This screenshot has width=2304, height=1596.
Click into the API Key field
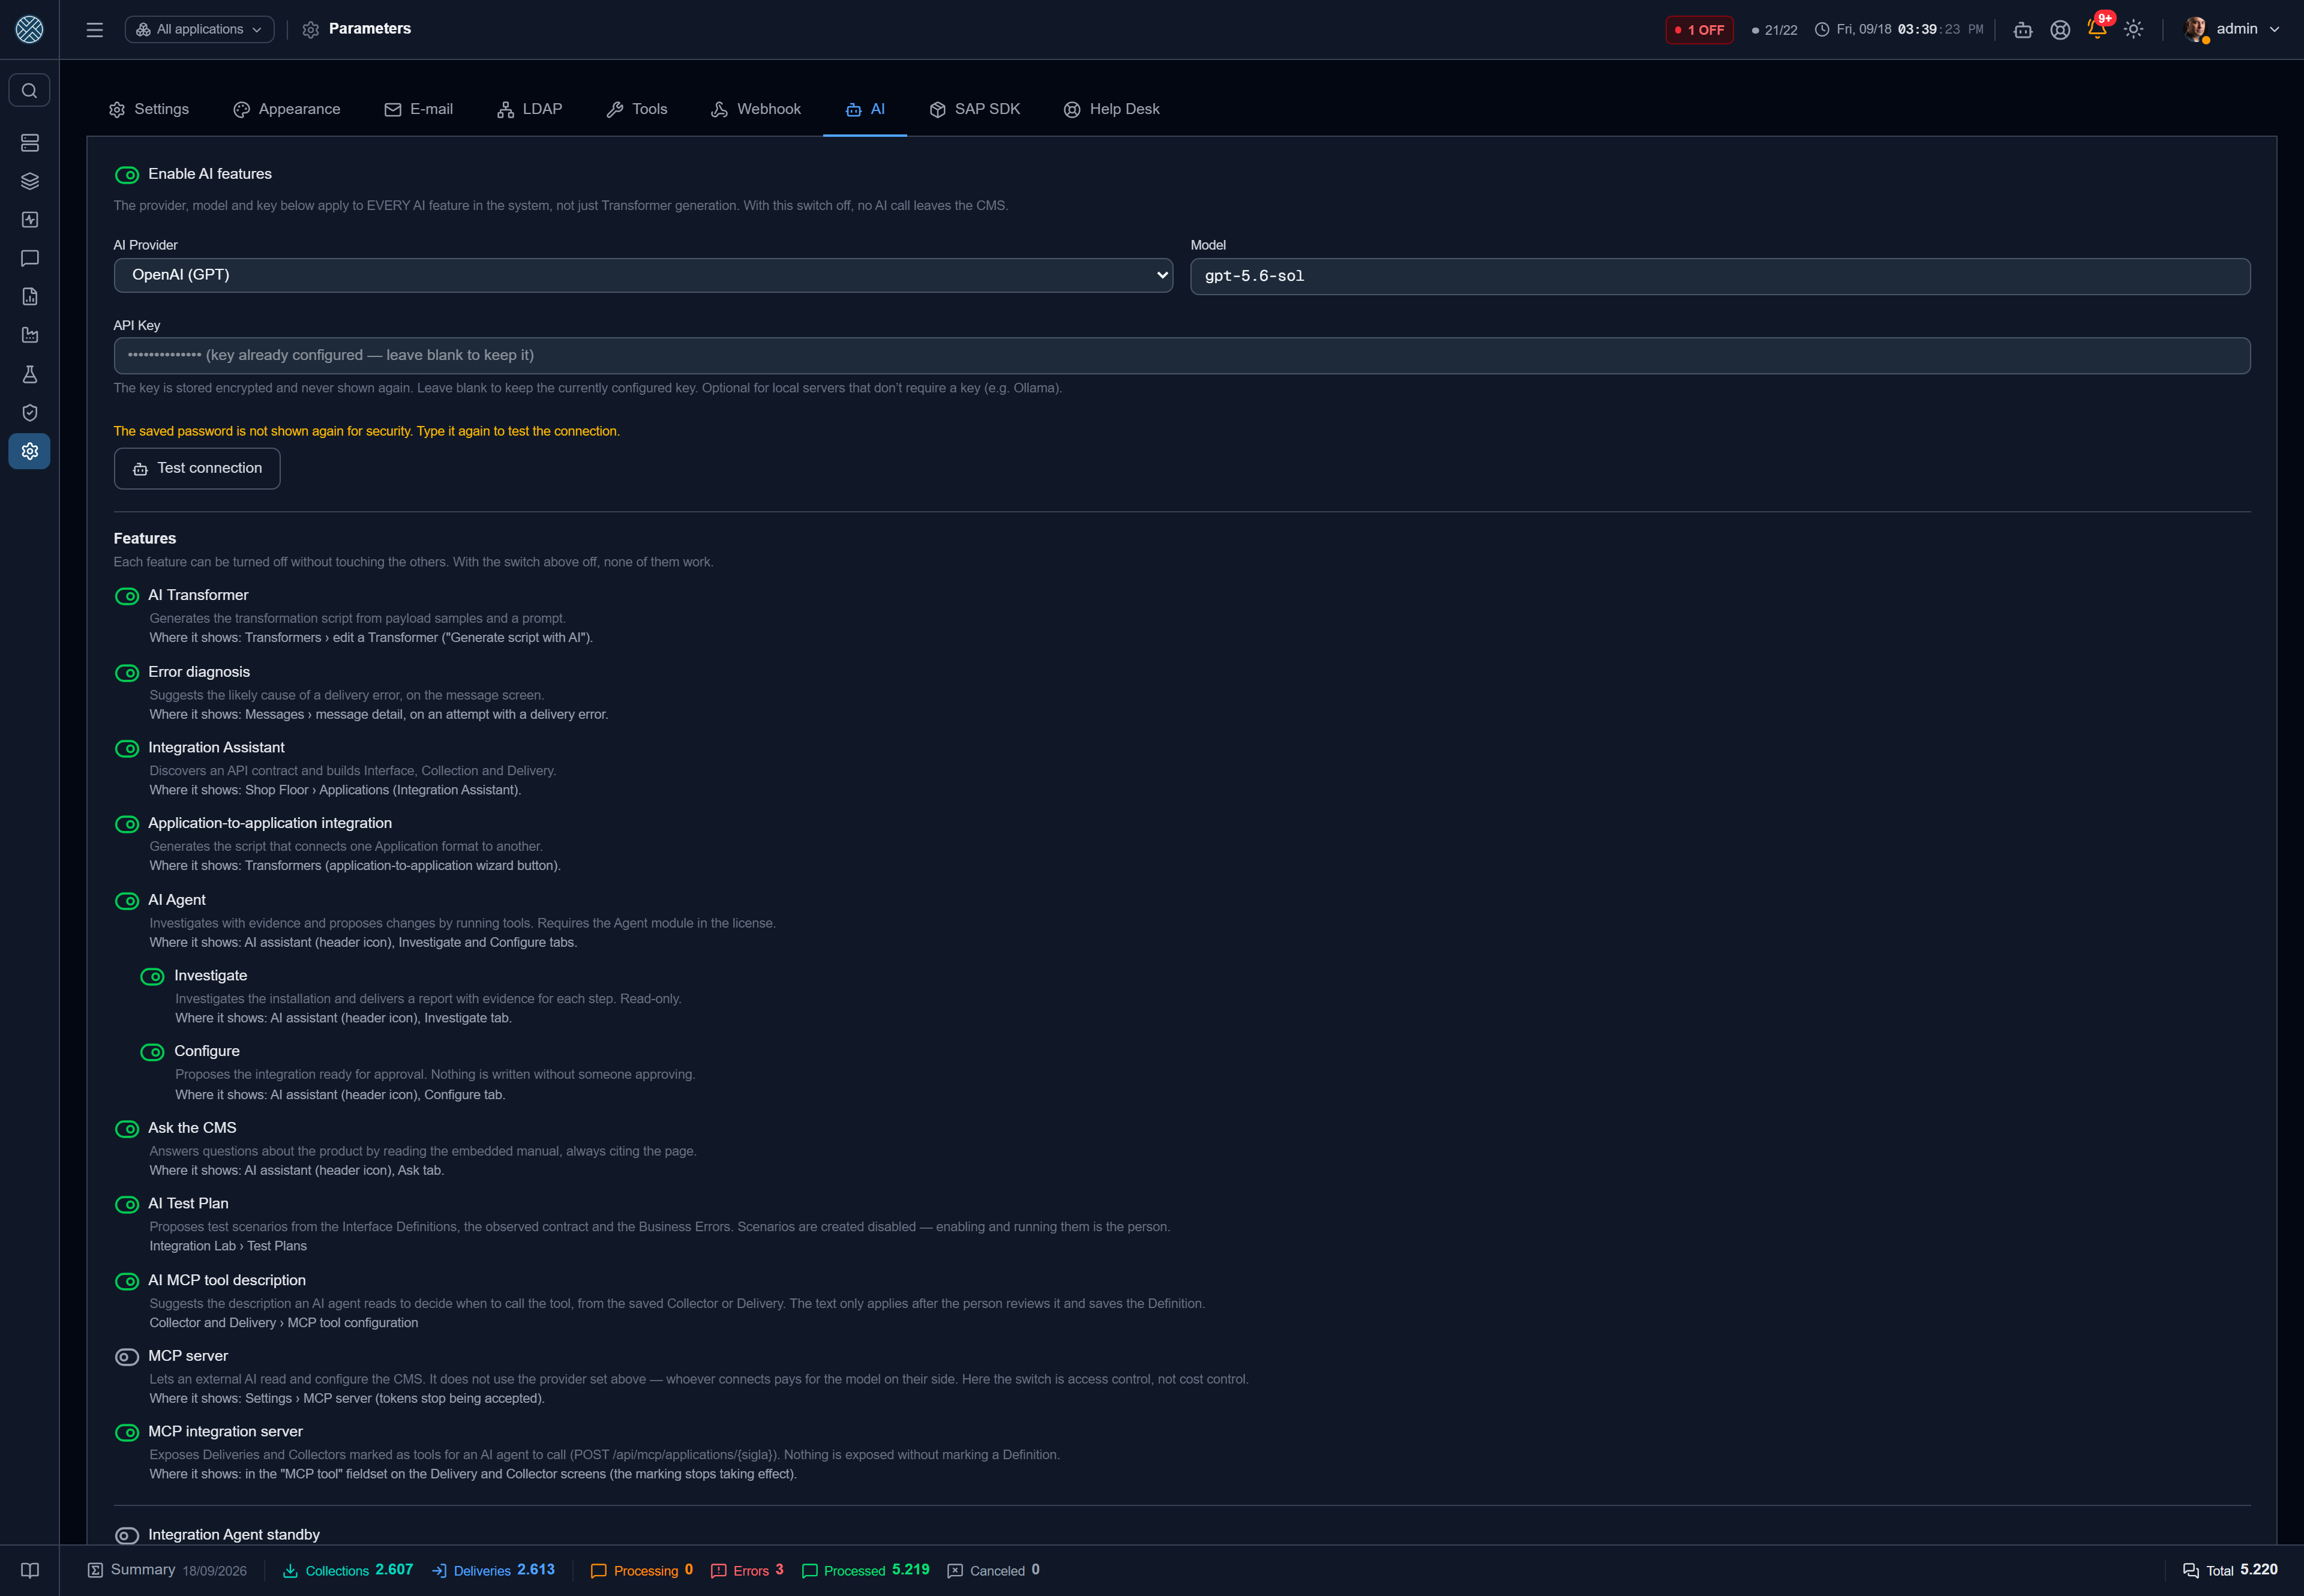pyautogui.click(x=1182, y=355)
